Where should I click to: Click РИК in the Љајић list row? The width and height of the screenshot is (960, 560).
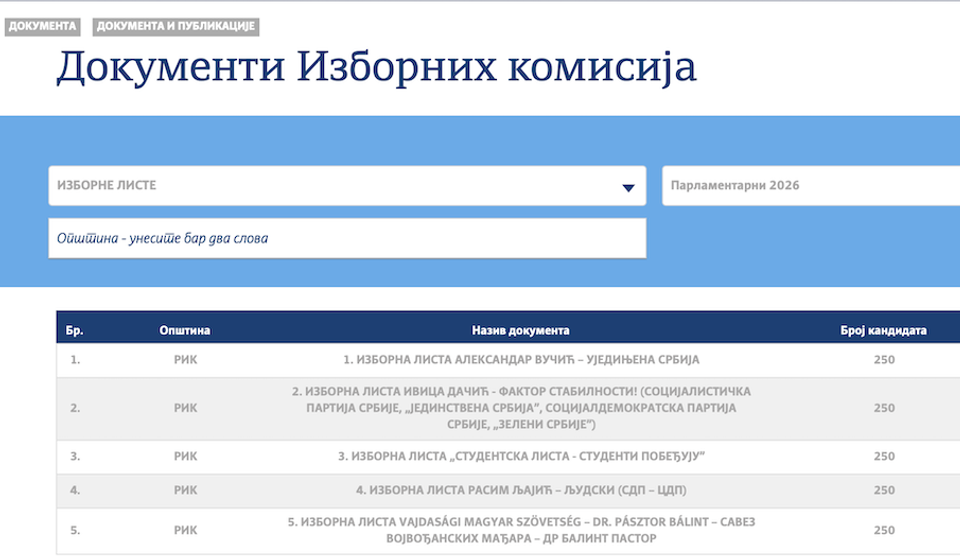tap(186, 490)
